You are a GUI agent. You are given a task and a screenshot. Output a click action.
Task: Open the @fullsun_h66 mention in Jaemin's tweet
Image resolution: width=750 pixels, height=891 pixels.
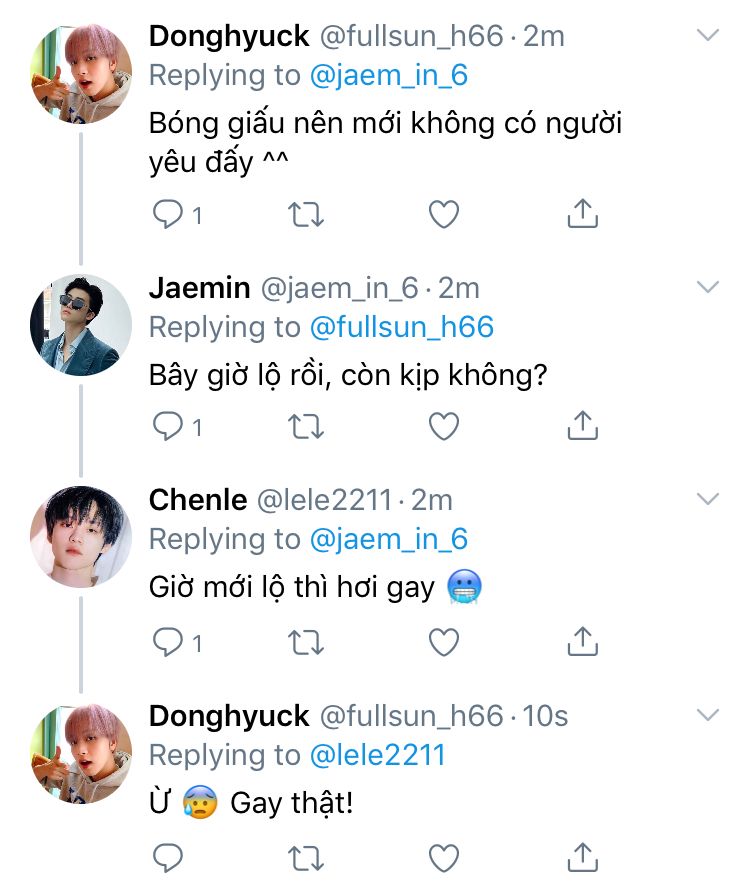coord(401,327)
